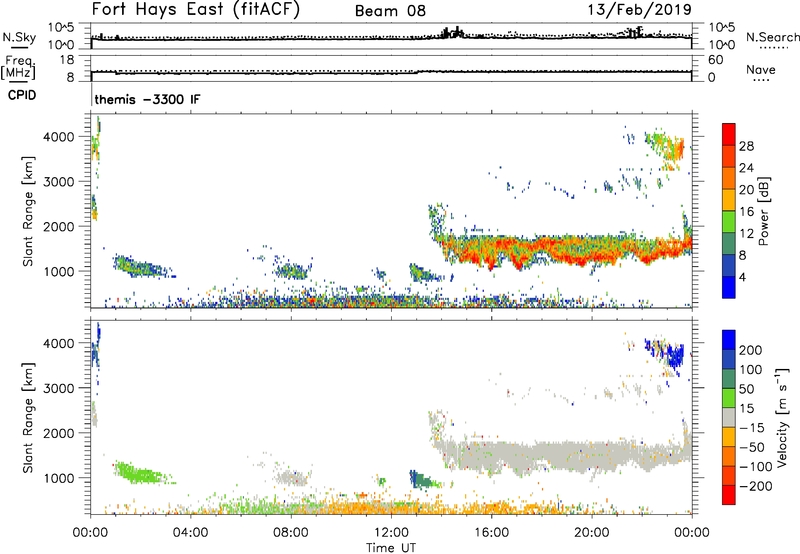Click the '18' frequency axis tick
Screen dimensions: 800x554
67,60
